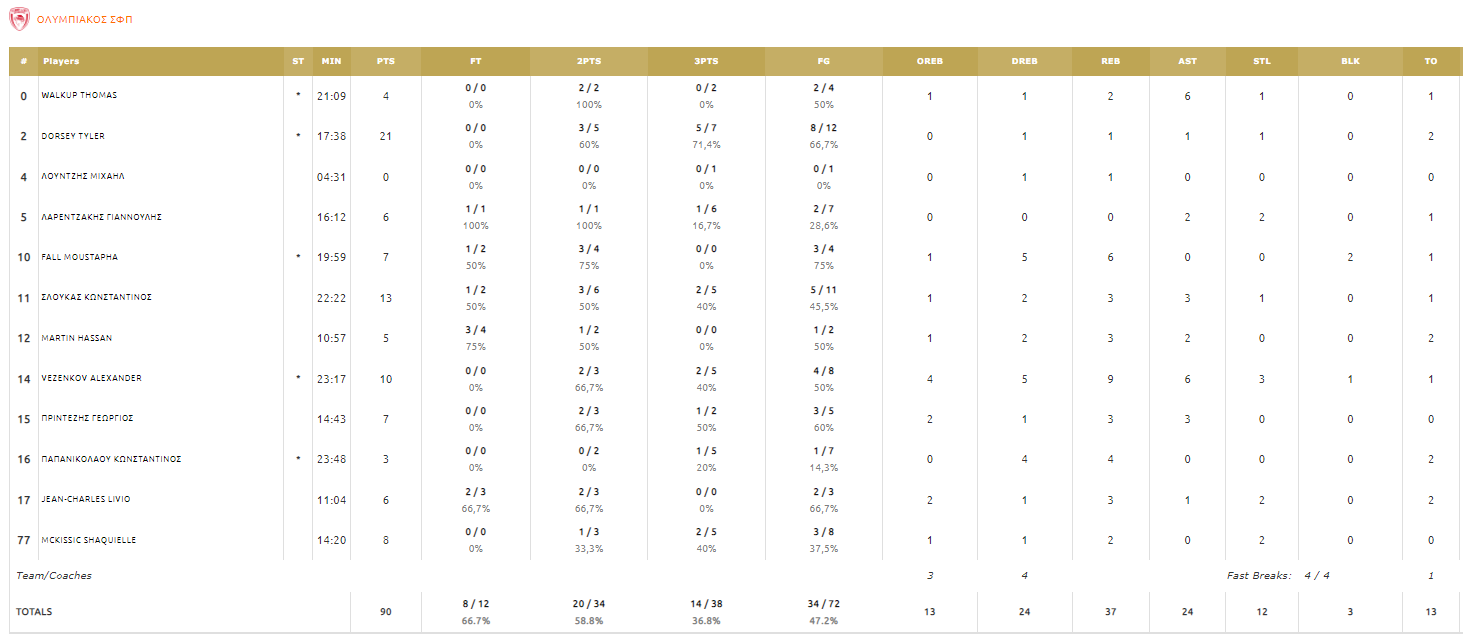Sort table by Players column header
This screenshot has height=639, width=1463.
coord(61,61)
